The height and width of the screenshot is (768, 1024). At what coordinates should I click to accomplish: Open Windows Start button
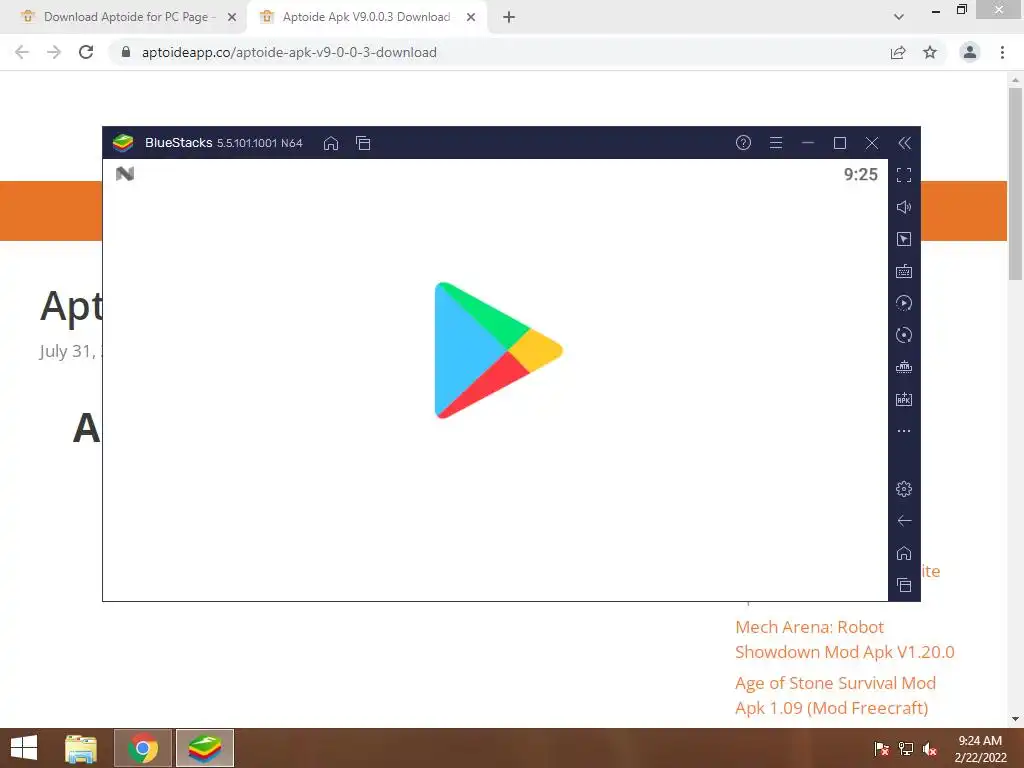coord(24,748)
